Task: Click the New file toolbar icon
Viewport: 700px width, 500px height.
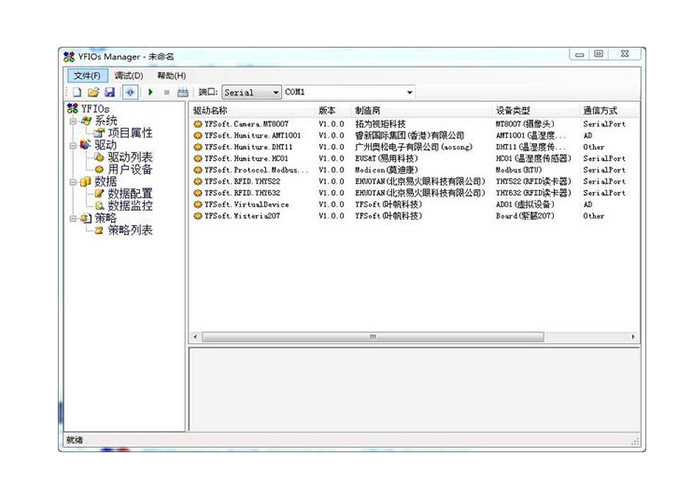Action: [77, 92]
